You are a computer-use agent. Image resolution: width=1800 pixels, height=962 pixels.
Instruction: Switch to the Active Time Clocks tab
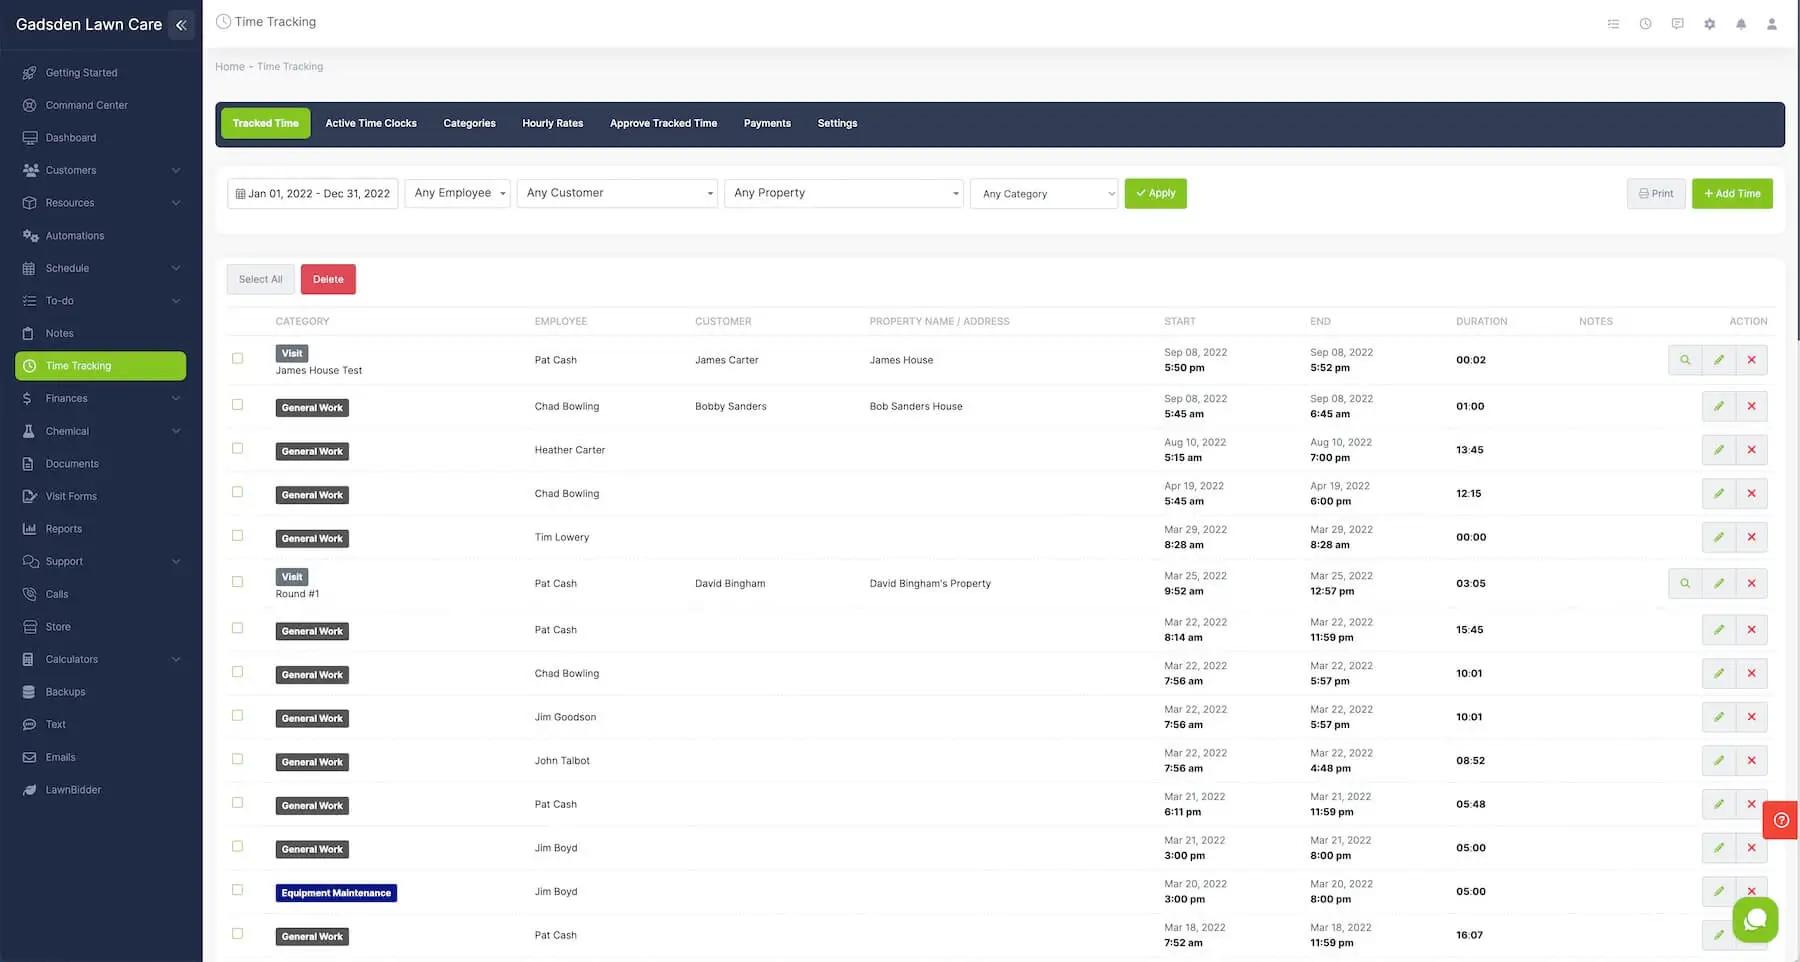[x=371, y=123]
